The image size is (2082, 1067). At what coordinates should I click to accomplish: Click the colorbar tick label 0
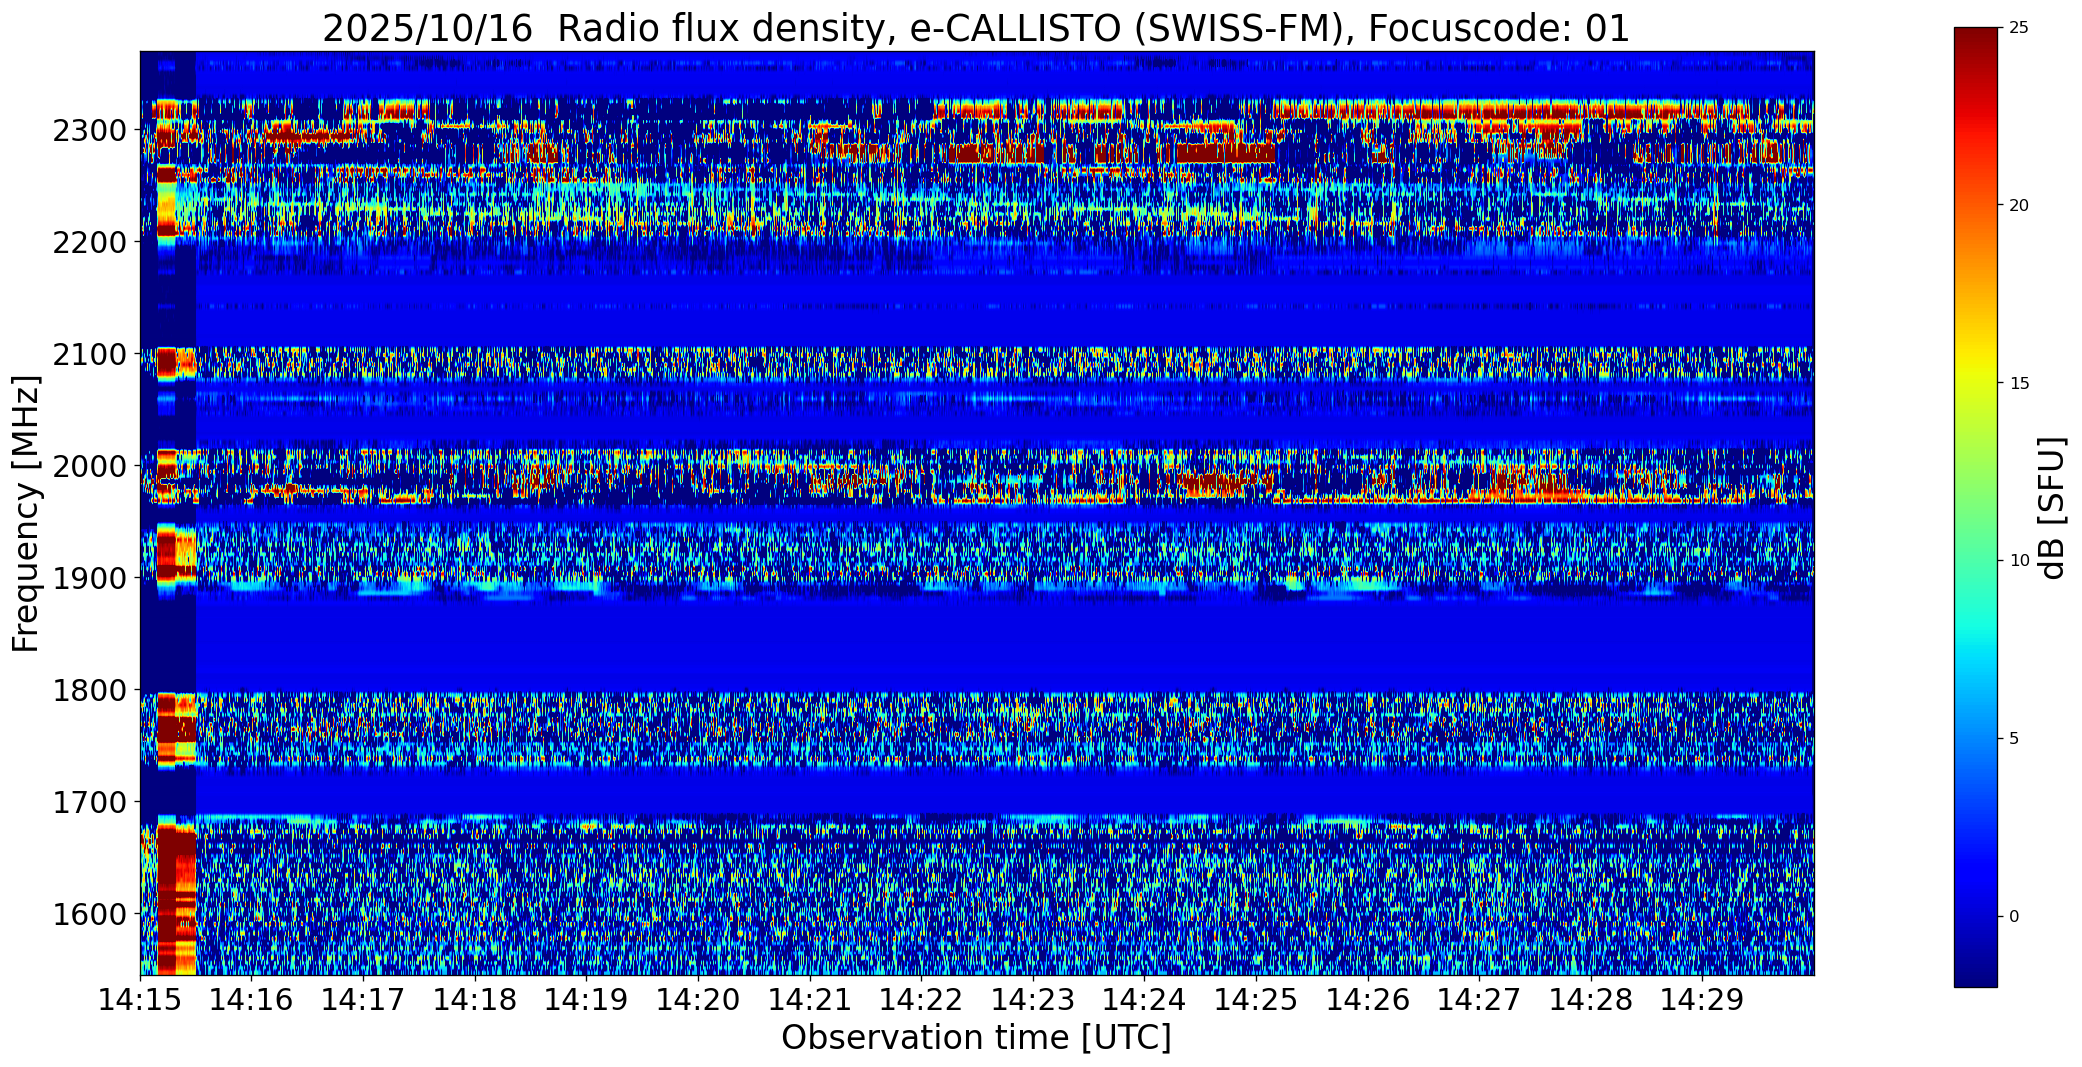click(2014, 917)
